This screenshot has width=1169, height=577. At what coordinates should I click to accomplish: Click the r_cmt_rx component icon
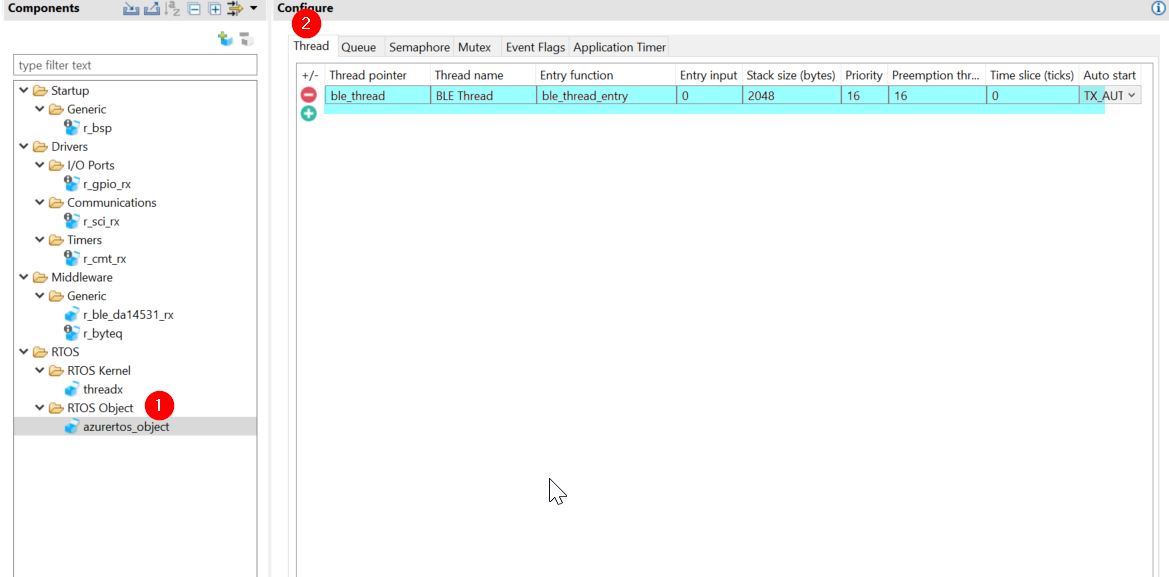click(x=72, y=258)
